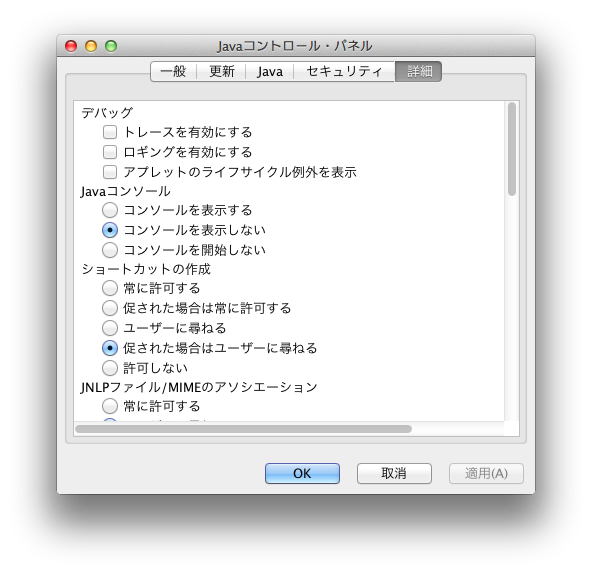Choose 許可しない for shortcut creation
The height and width of the screenshot is (573, 592).
(110, 368)
